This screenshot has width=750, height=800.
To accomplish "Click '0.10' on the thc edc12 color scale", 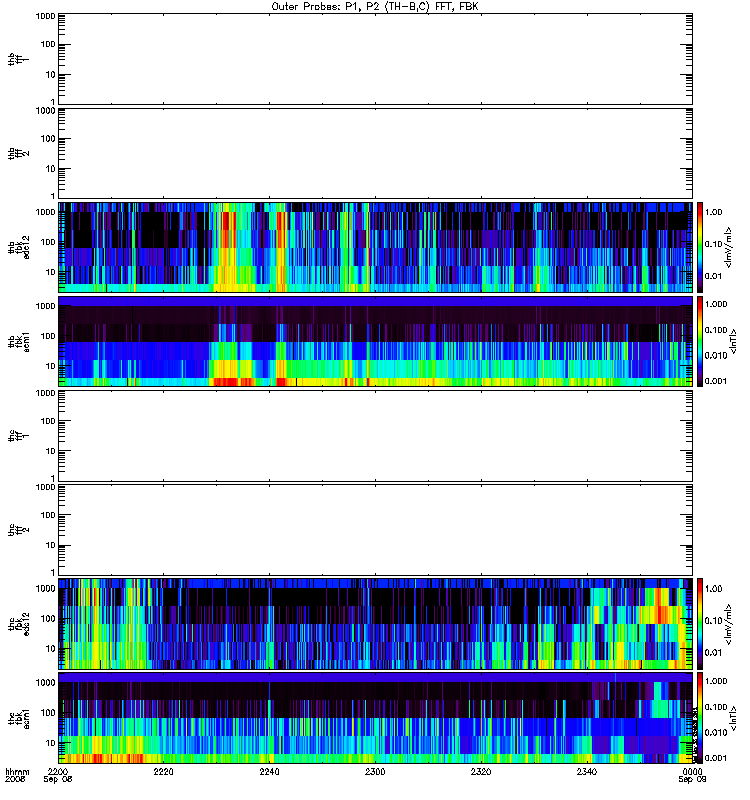I will 714,620.
